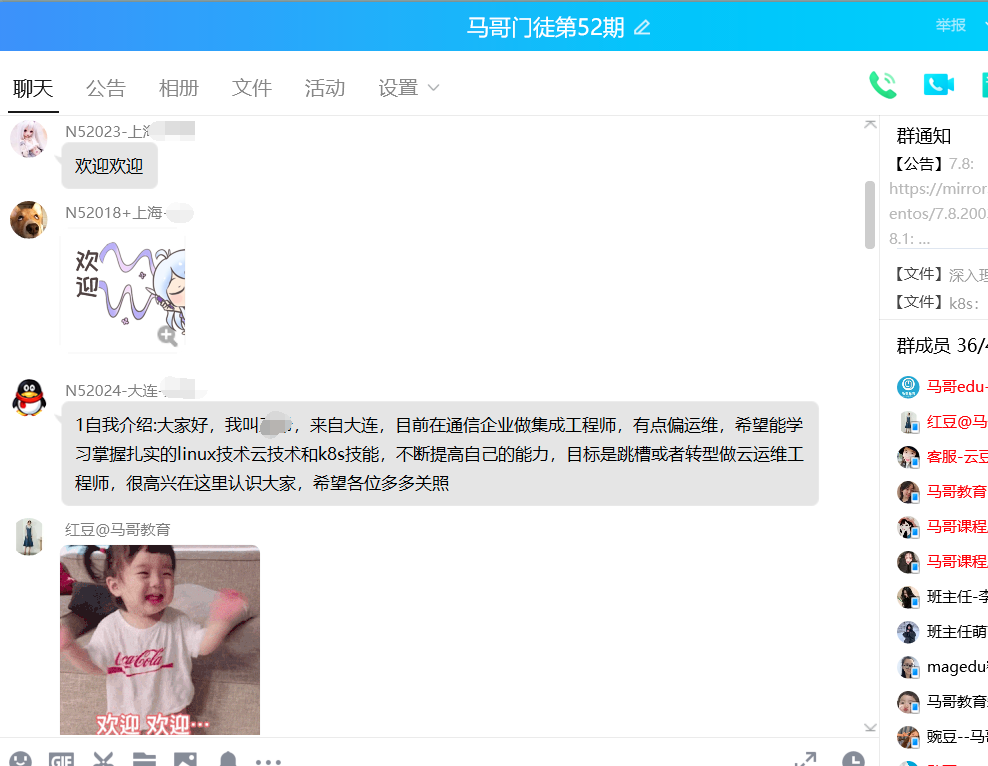Open the emoji picker in chat toolbar
The image size is (988, 766).
coord(20,760)
